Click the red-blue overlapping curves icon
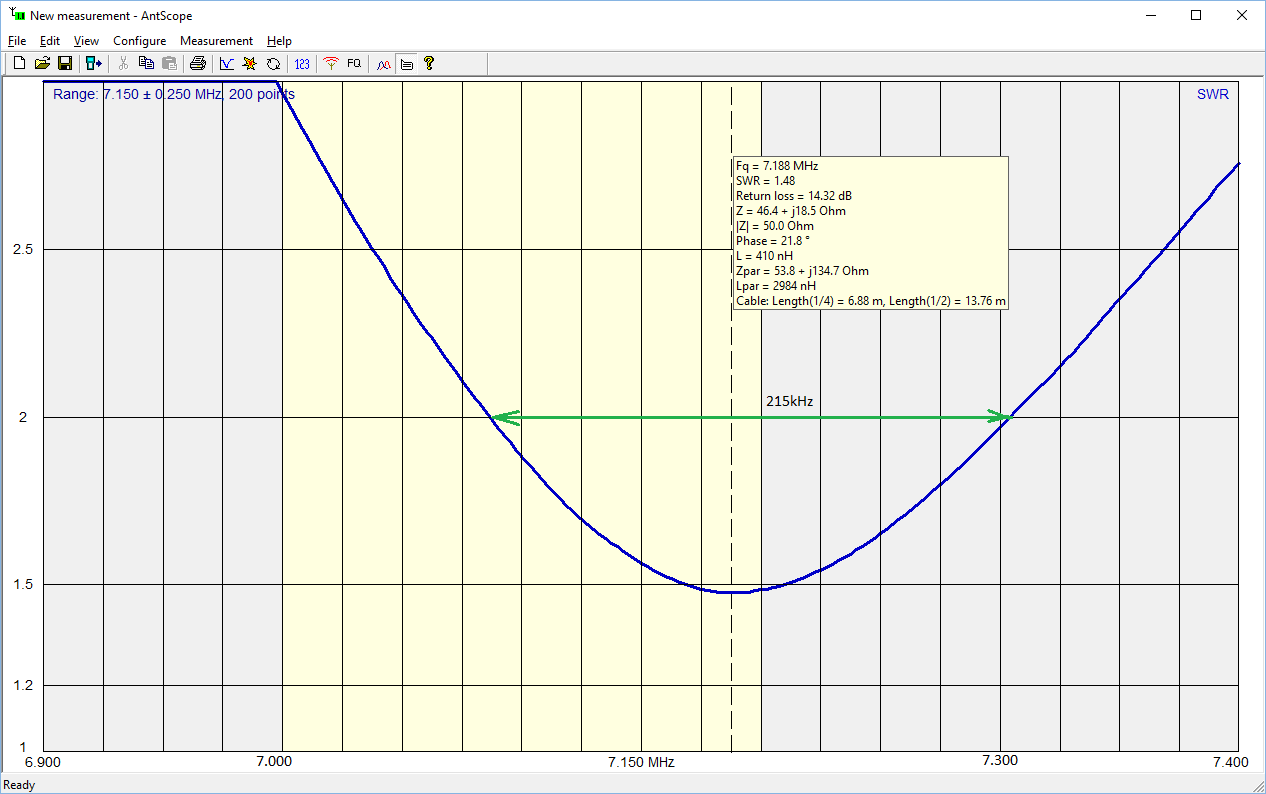Image resolution: width=1266 pixels, height=794 pixels. click(383, 64)
